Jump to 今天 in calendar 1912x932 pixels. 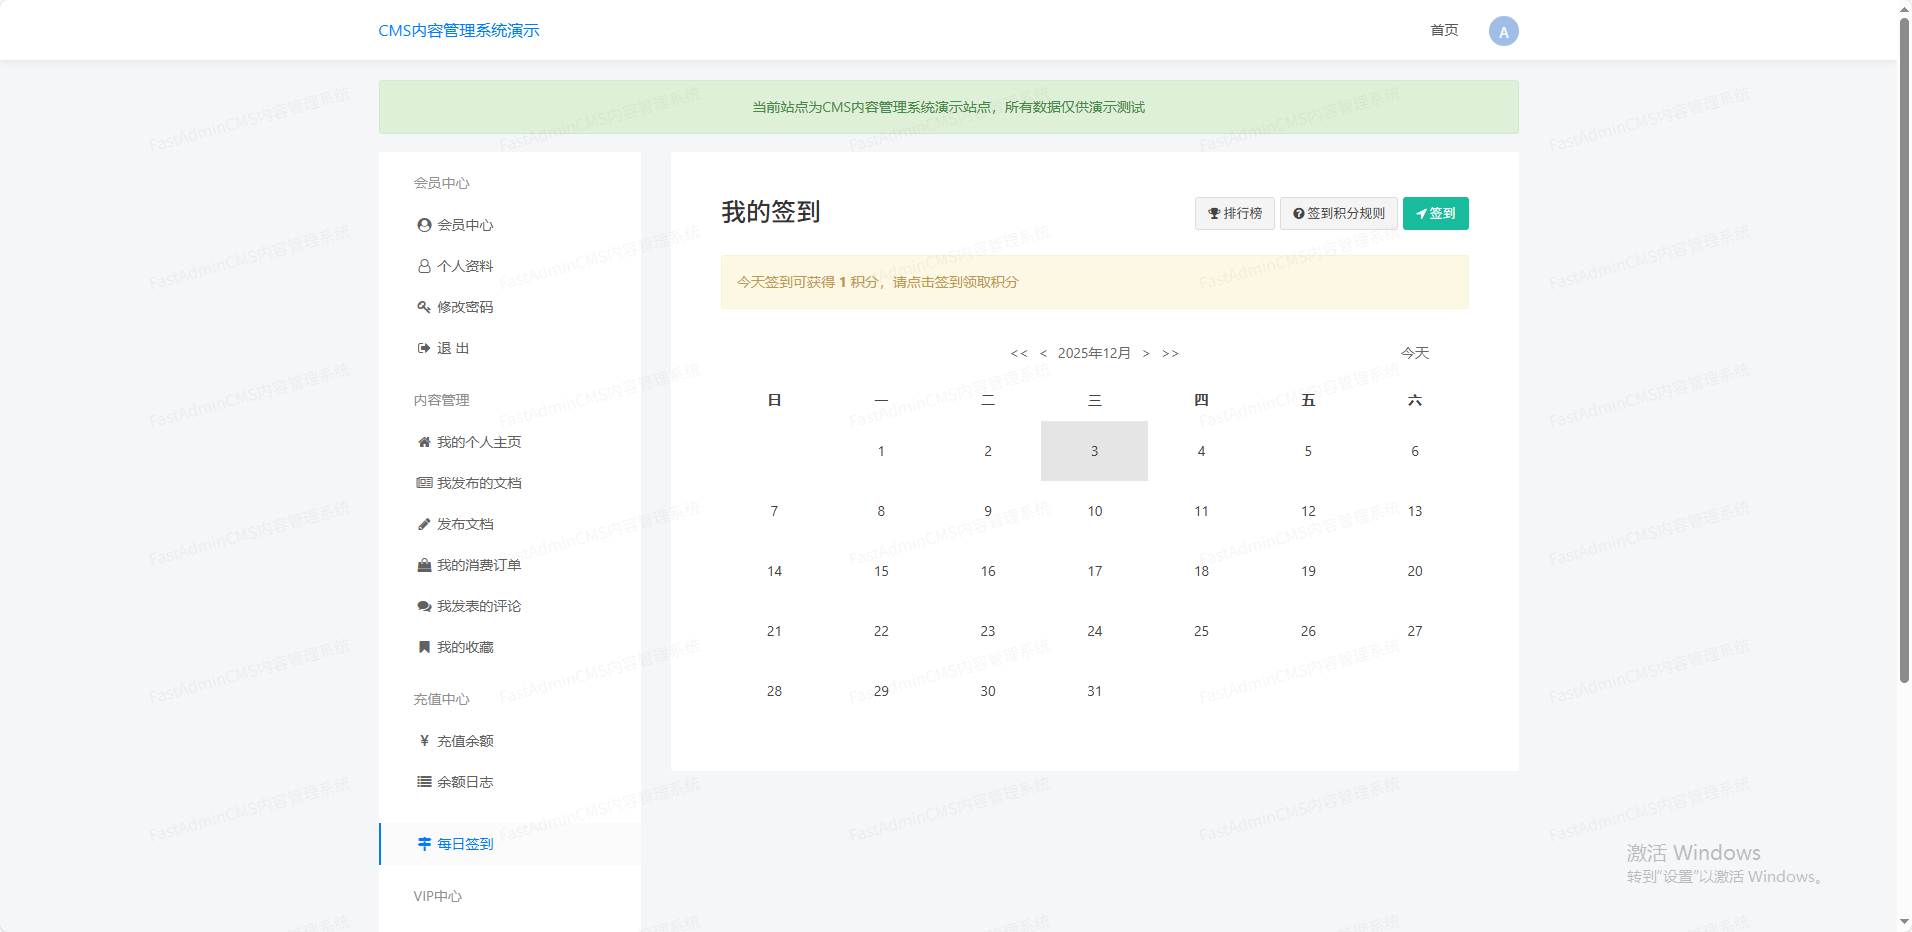pyautogui.click(x=1414, y=353)
